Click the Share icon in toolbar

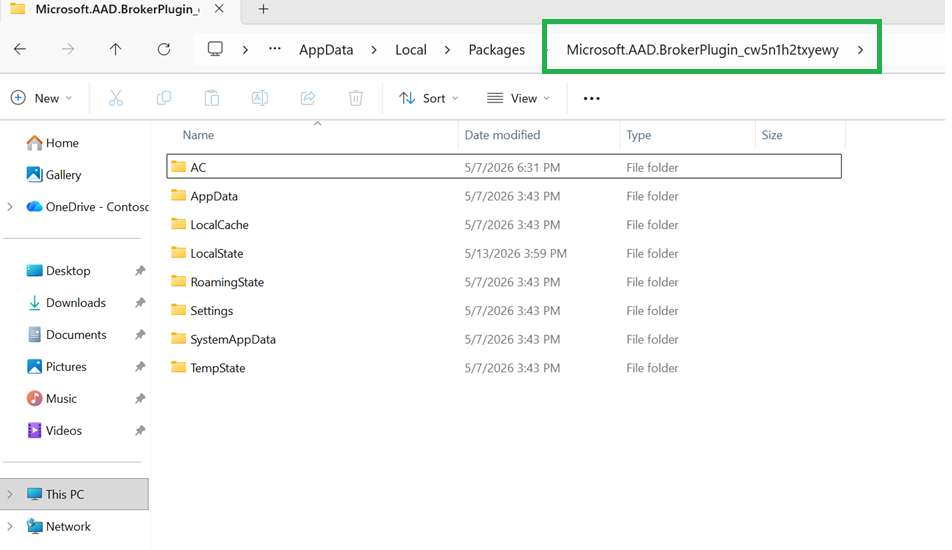click(x=308, y=98)
